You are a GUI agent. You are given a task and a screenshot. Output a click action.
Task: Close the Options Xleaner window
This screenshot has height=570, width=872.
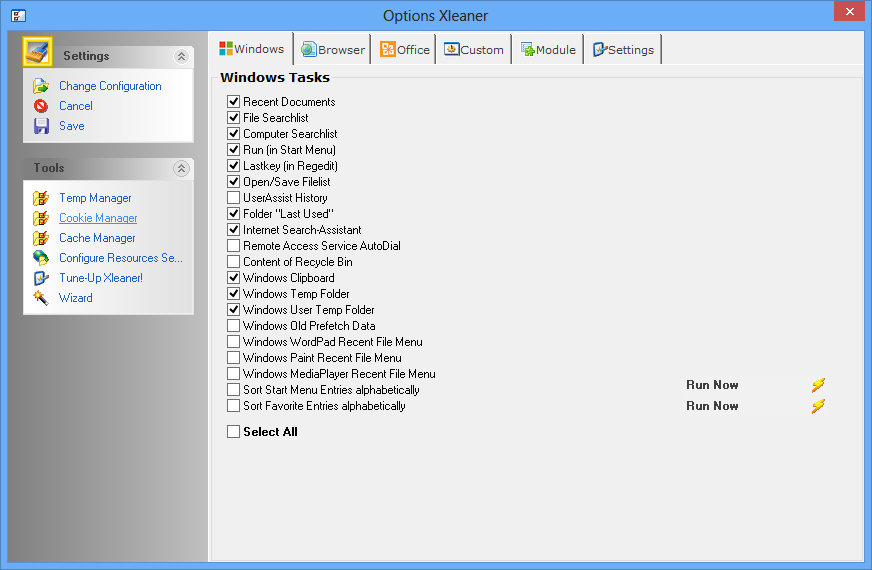[849, 11]
